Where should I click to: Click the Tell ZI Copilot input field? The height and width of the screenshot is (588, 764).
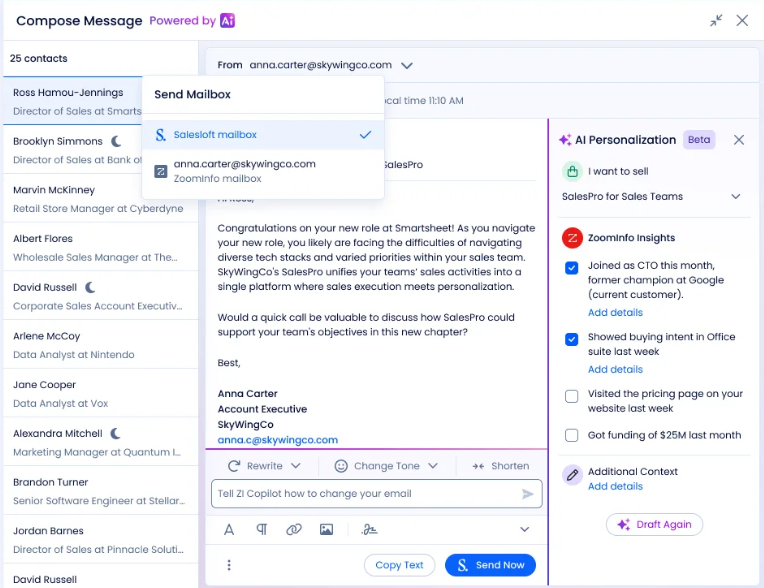click(376, 494)
